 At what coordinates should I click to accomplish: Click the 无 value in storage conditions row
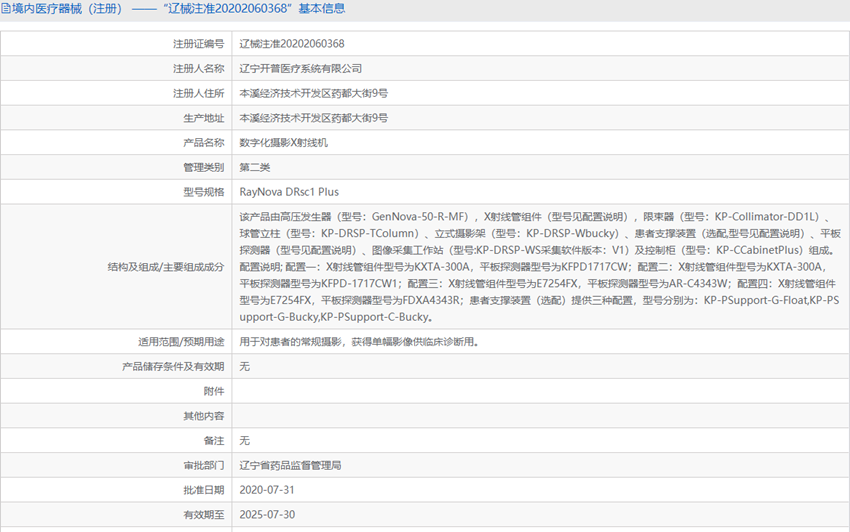[x=244, y=367]
